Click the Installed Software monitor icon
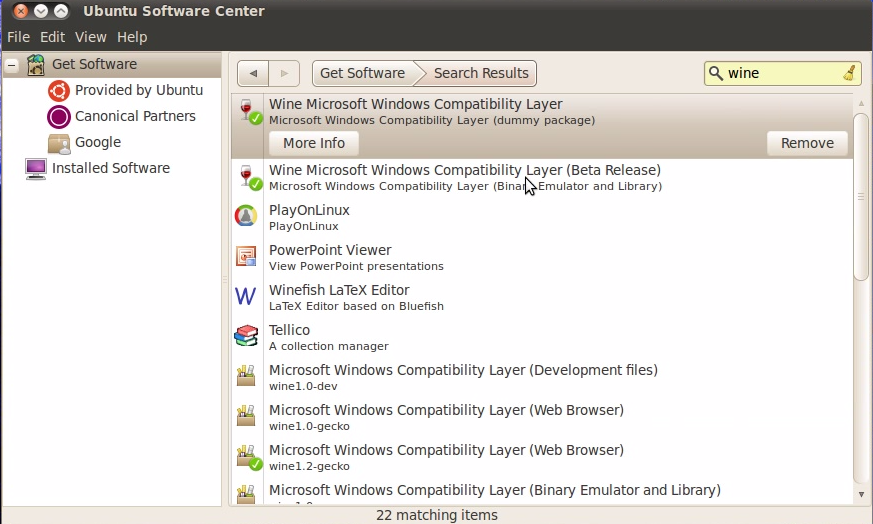The image size is (873, 524). coord(36,169)
